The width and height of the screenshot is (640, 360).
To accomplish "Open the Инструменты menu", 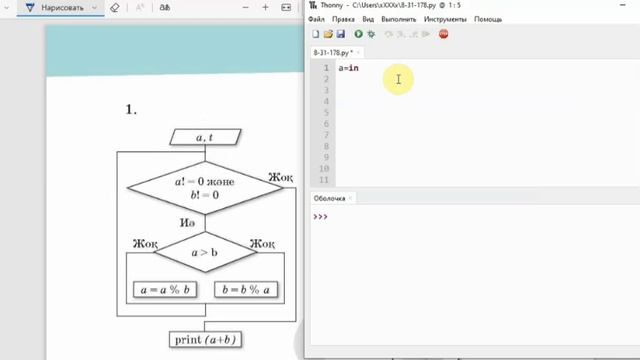I will pyautogui.click(x=445, y=19).
